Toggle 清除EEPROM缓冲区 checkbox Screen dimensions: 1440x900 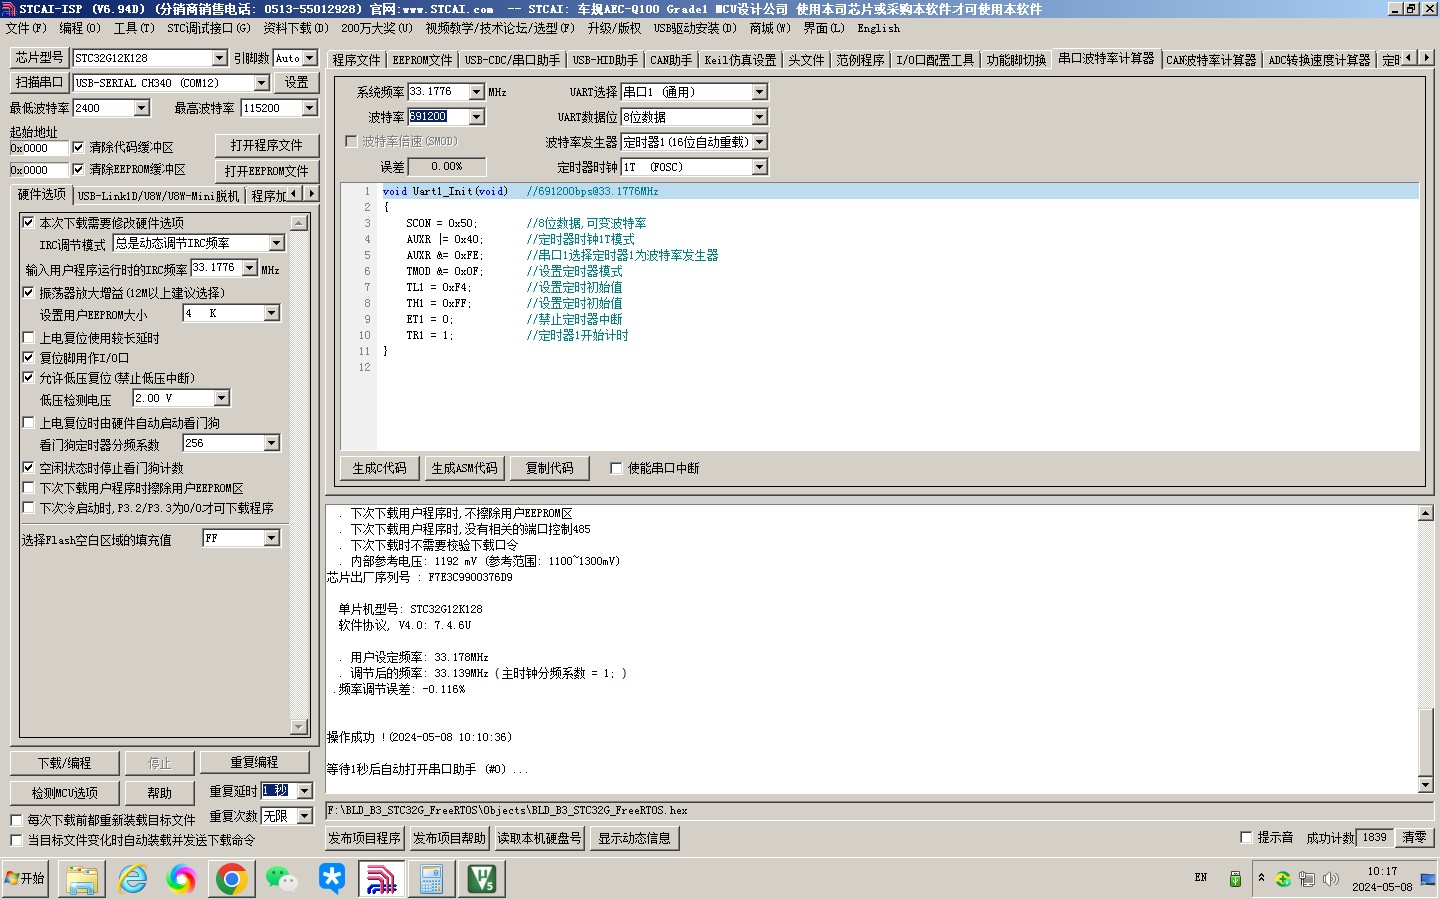coord(78,169)
